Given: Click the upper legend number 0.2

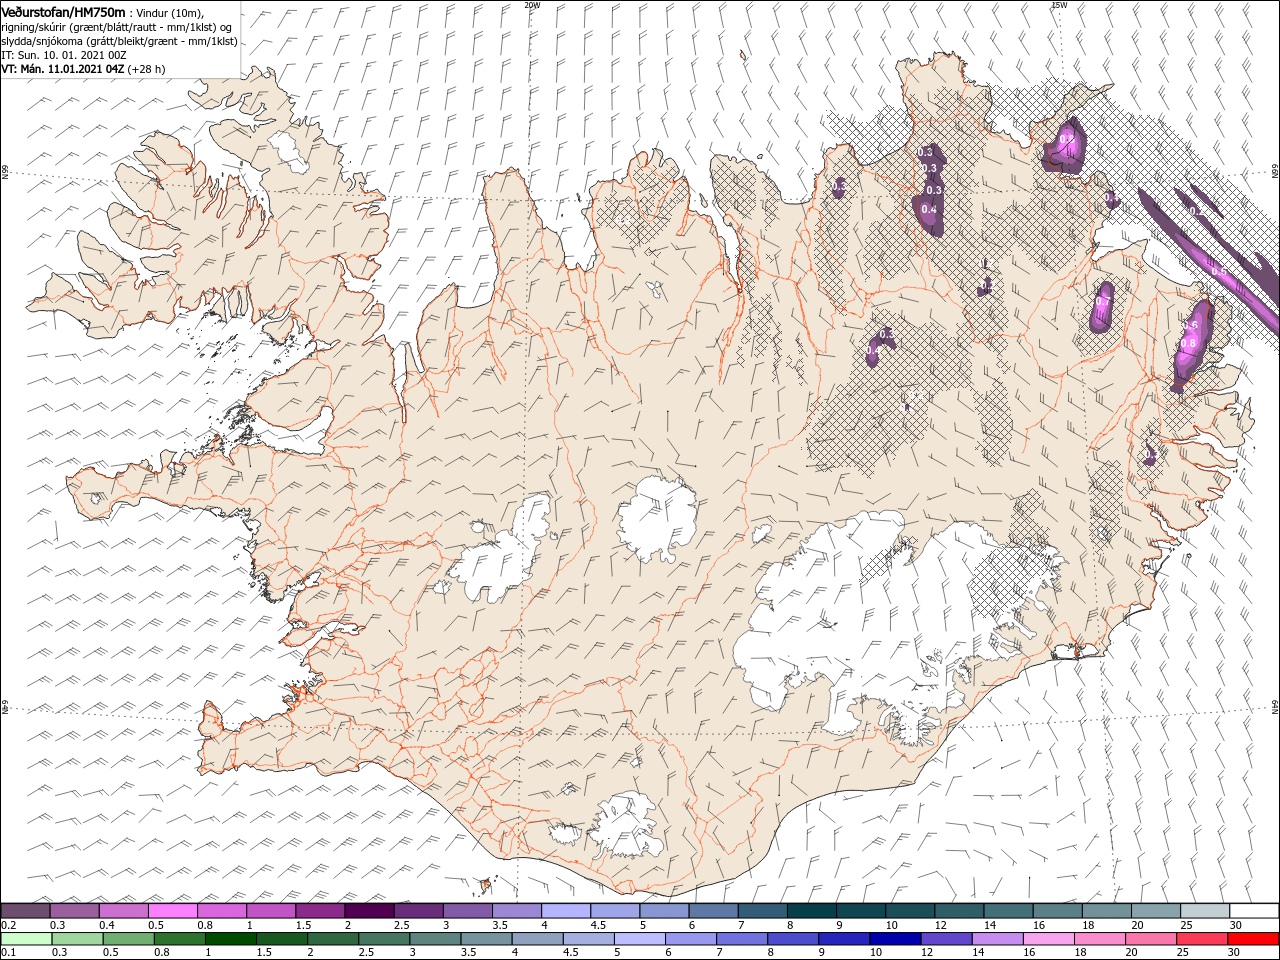Looking at the screenshot, I should click(x=8, y=925).
